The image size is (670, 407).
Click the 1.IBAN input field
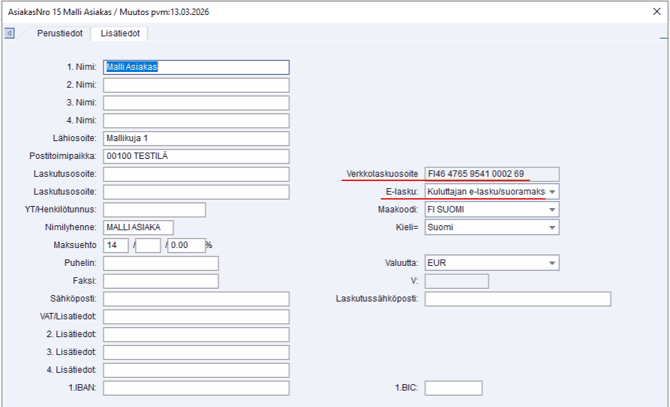pos(196,388)
